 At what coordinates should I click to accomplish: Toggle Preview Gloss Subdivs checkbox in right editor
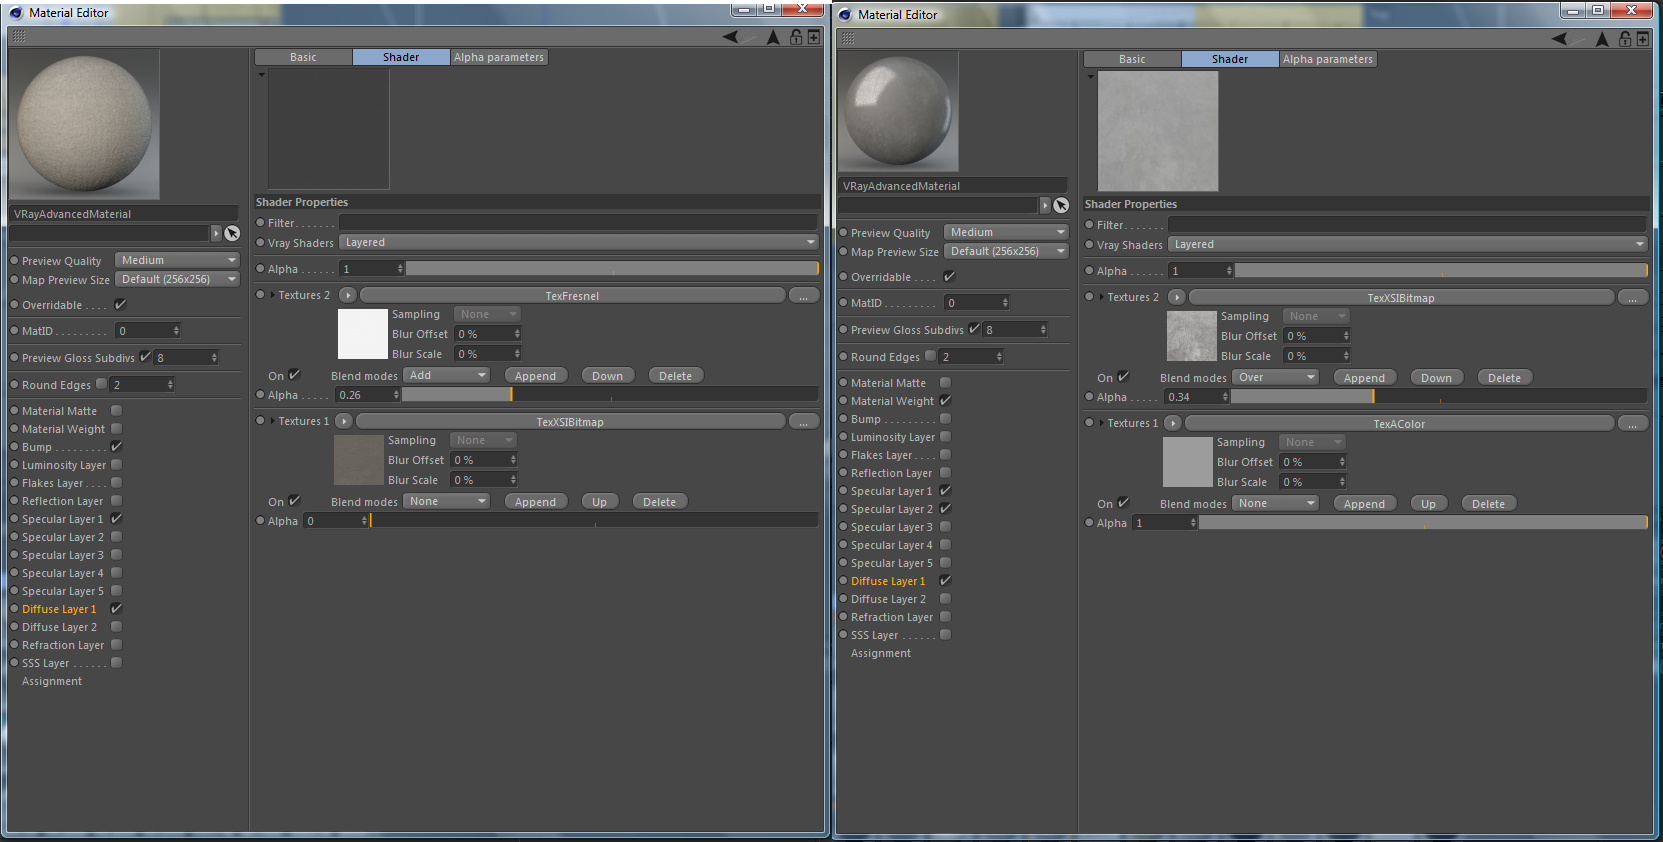click(x=974, y=328)
